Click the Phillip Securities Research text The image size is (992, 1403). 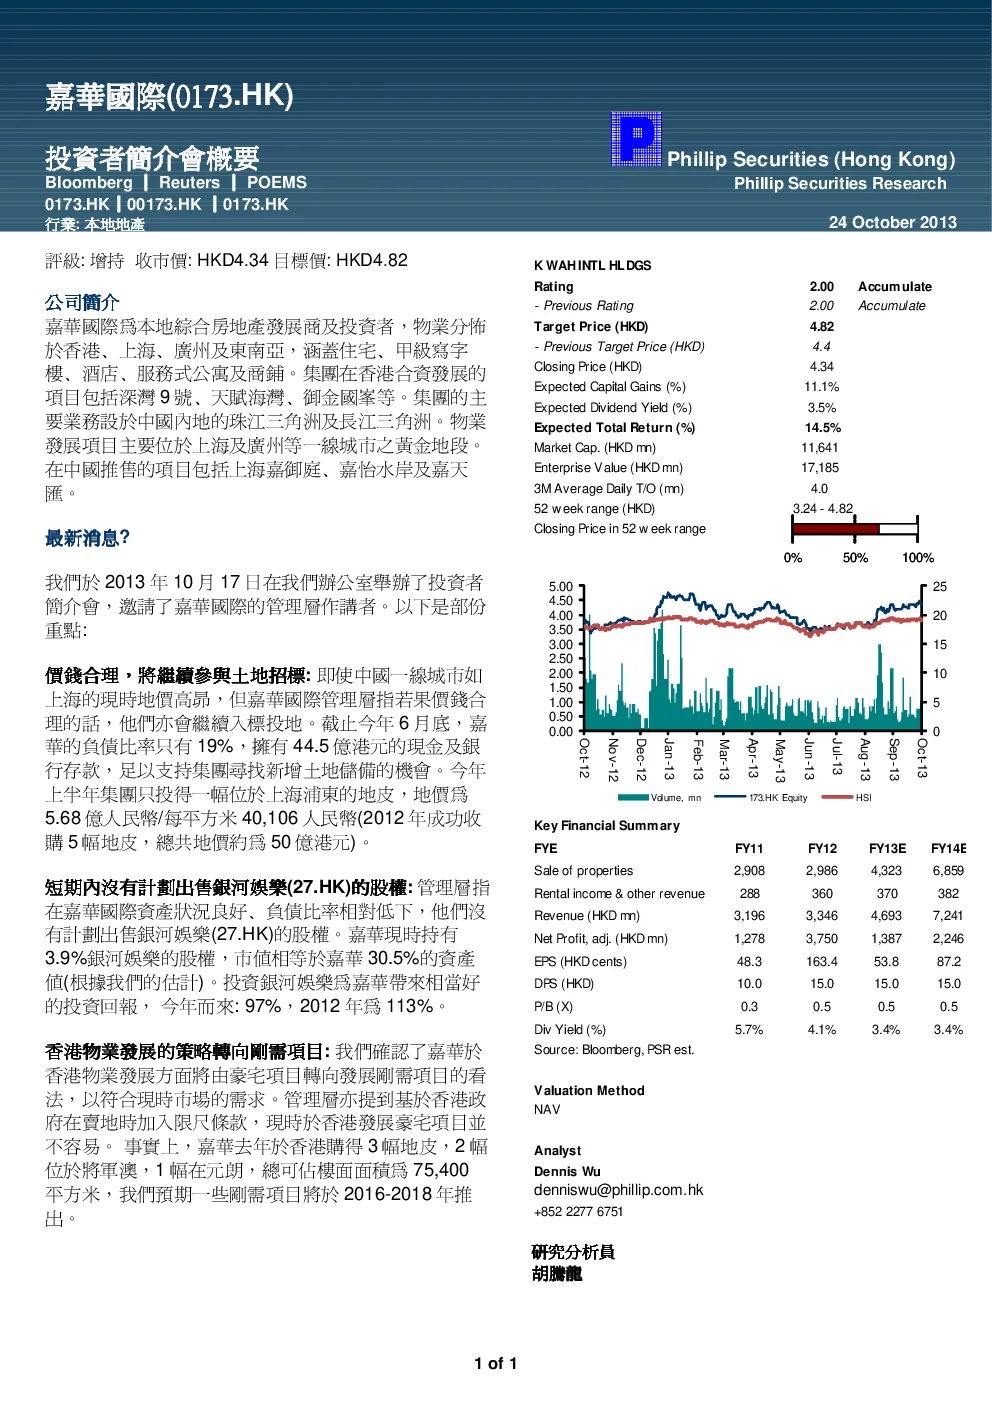(840, 184)
